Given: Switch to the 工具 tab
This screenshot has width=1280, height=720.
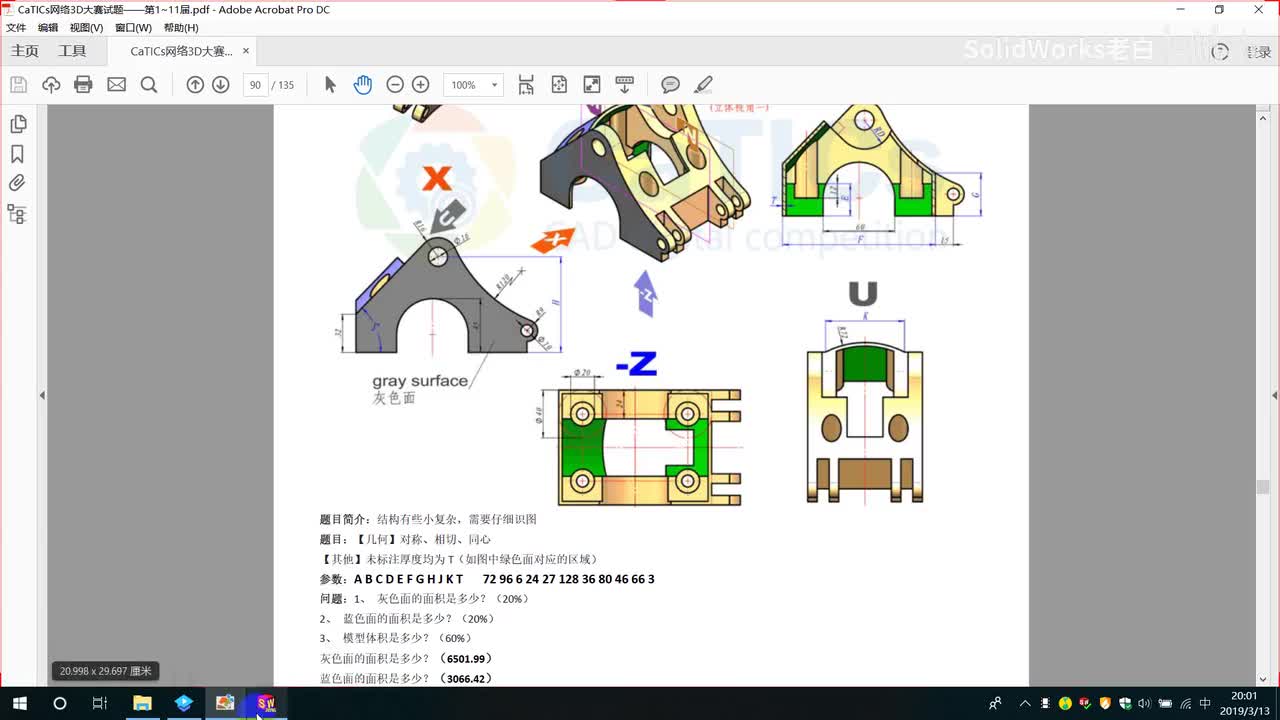Looking at the screenshot, I should click(x=72, y=51).
